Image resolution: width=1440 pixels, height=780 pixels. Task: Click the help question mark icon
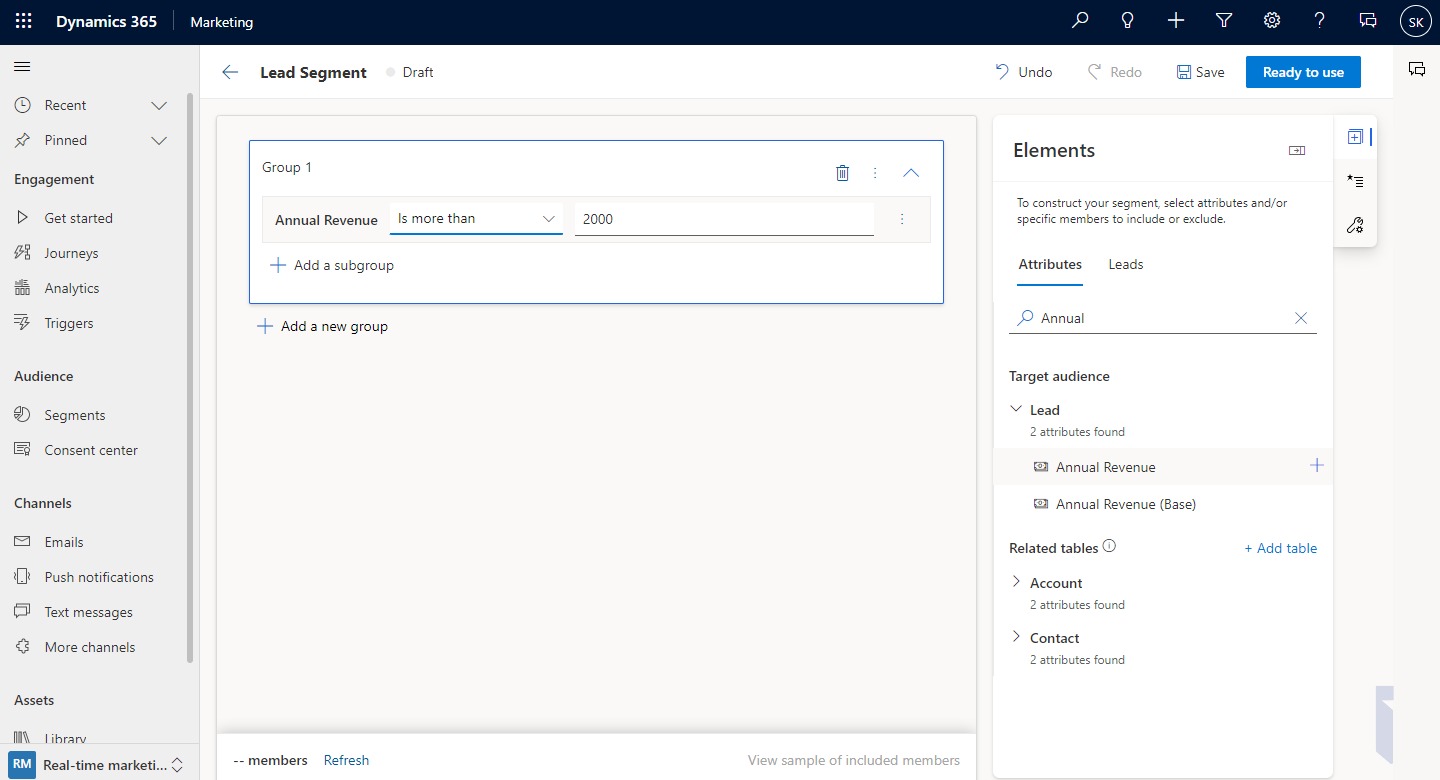point(1319,20)
